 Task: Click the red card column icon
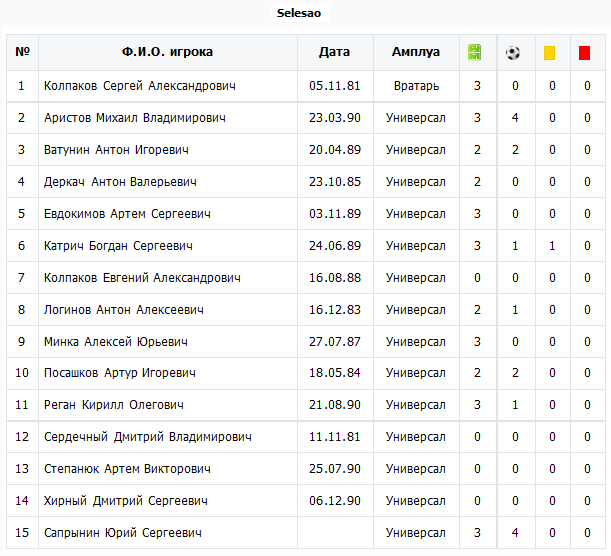click(x=584, y=53)
